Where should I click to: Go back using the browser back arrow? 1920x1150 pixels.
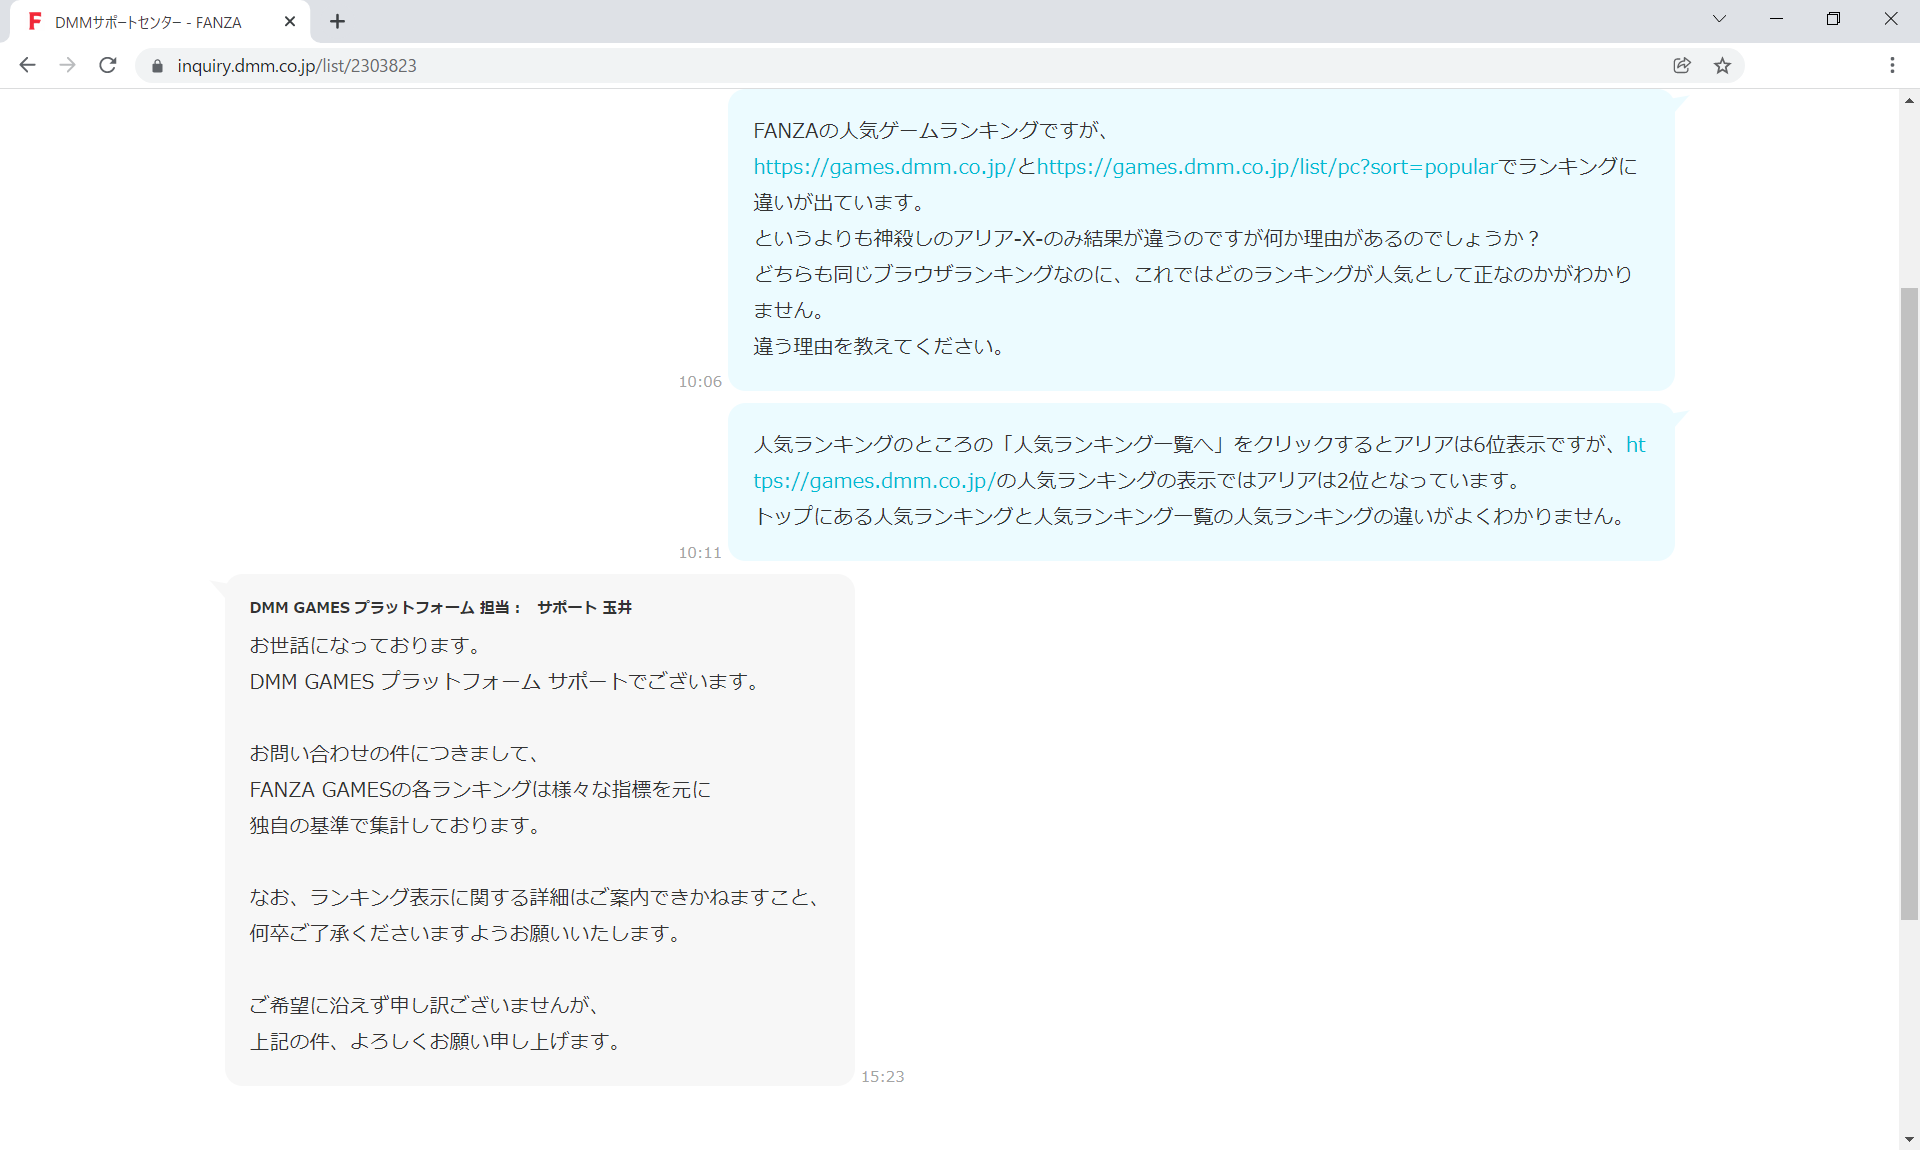(27, 65)
